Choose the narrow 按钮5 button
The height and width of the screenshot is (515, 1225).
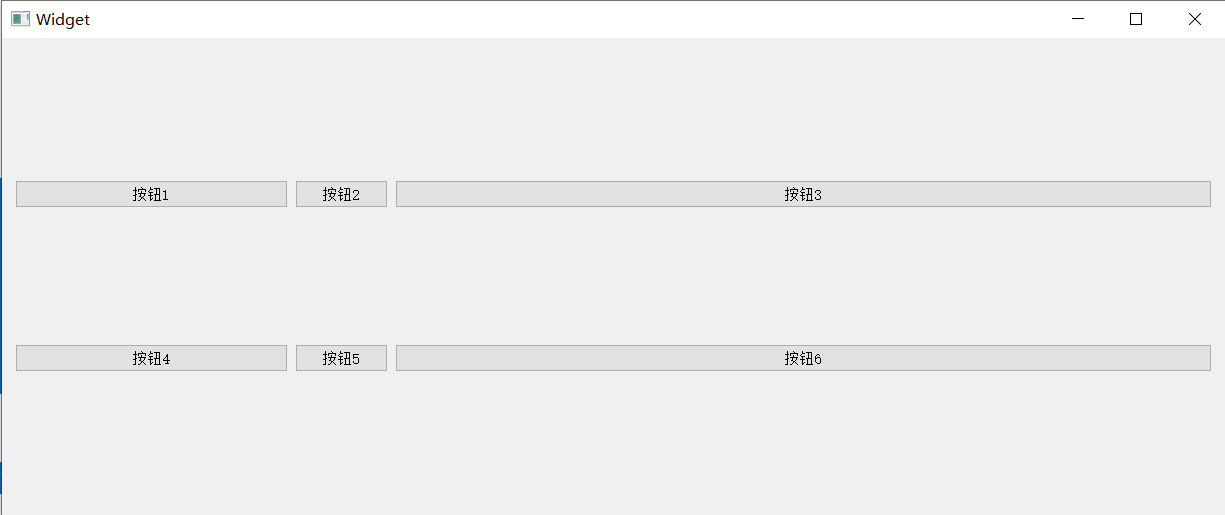[341, 358]
